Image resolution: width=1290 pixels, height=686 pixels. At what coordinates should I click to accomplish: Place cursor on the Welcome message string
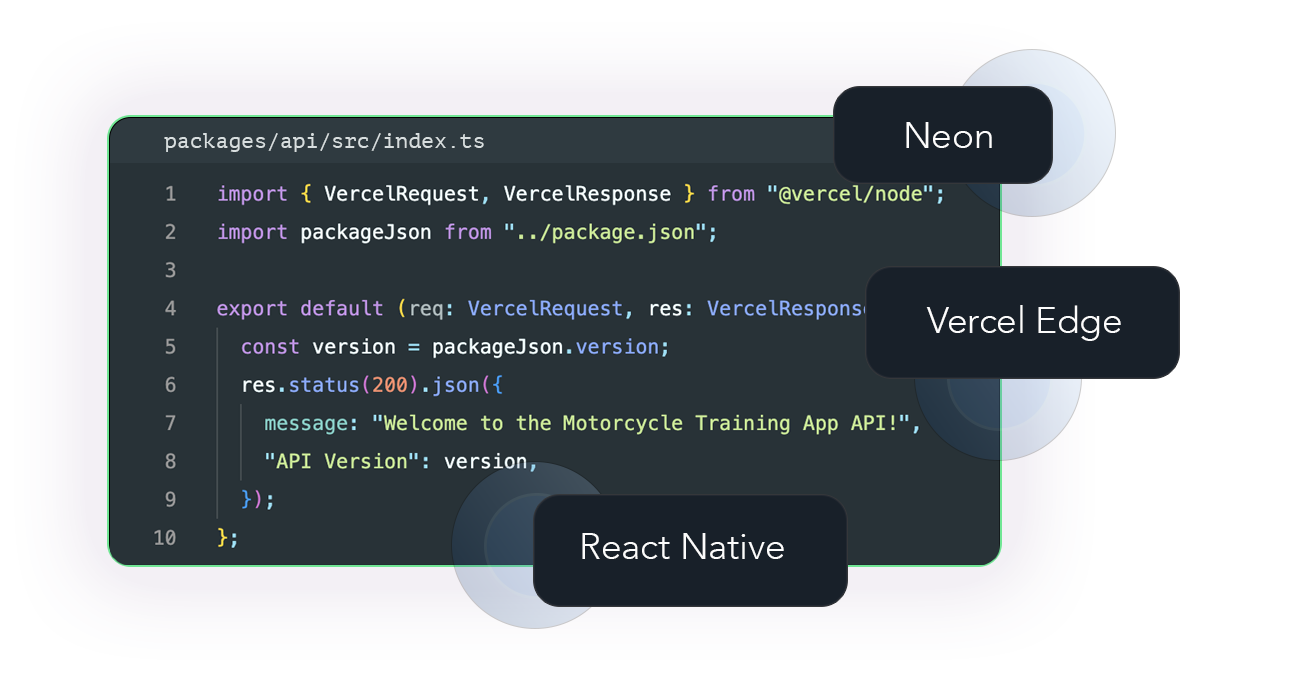coord(641,423)
